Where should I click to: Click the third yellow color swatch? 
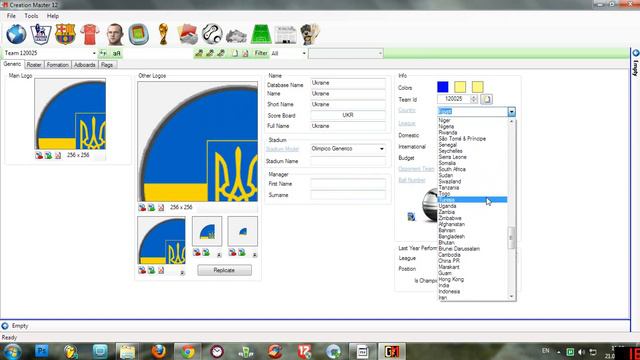[478, 87]
